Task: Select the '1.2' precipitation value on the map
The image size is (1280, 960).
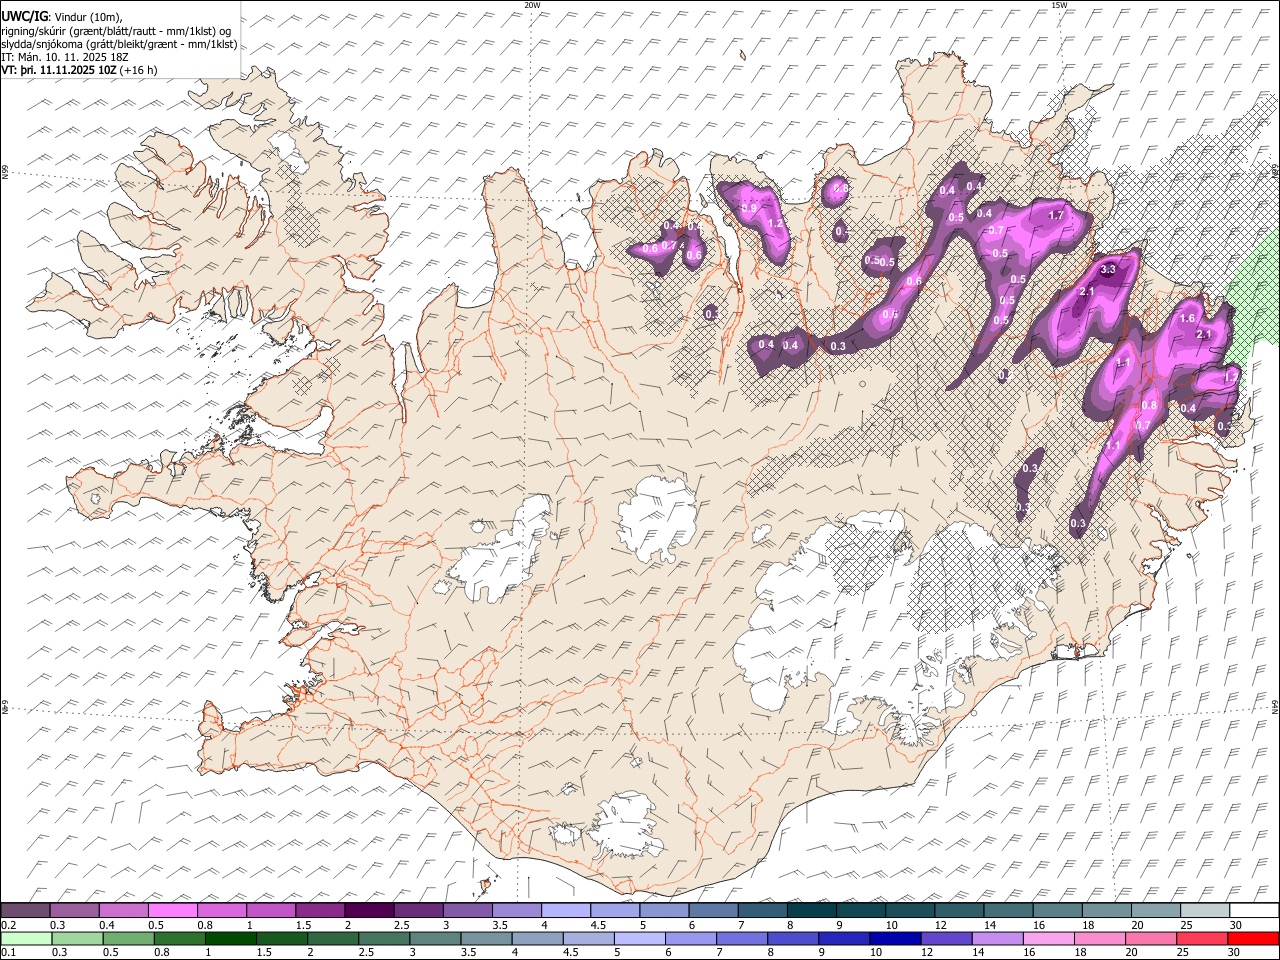Action: [x=775, y=224]
